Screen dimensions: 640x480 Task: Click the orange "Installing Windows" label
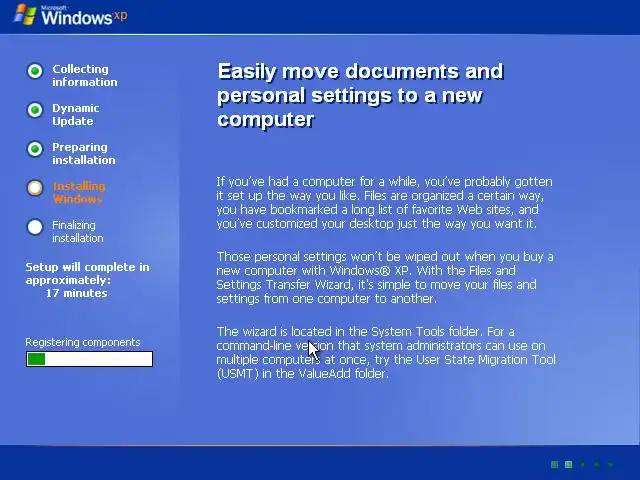[79, 193]
